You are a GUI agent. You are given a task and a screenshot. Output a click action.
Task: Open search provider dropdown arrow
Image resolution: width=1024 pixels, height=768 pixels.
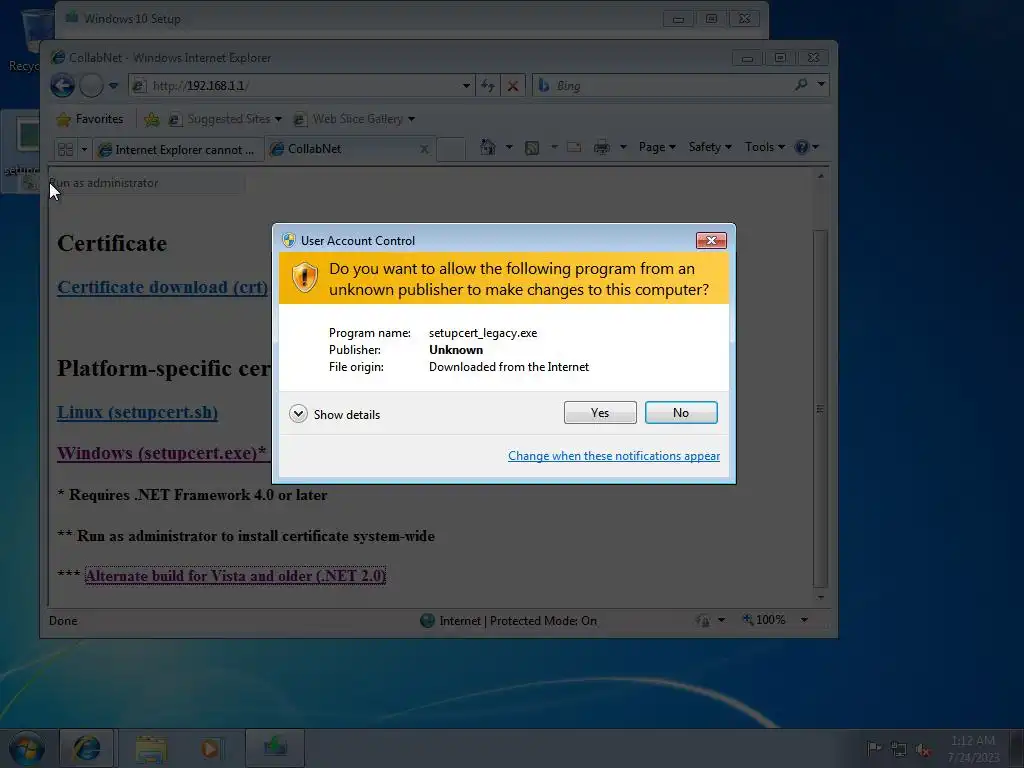tap(821, 85)
